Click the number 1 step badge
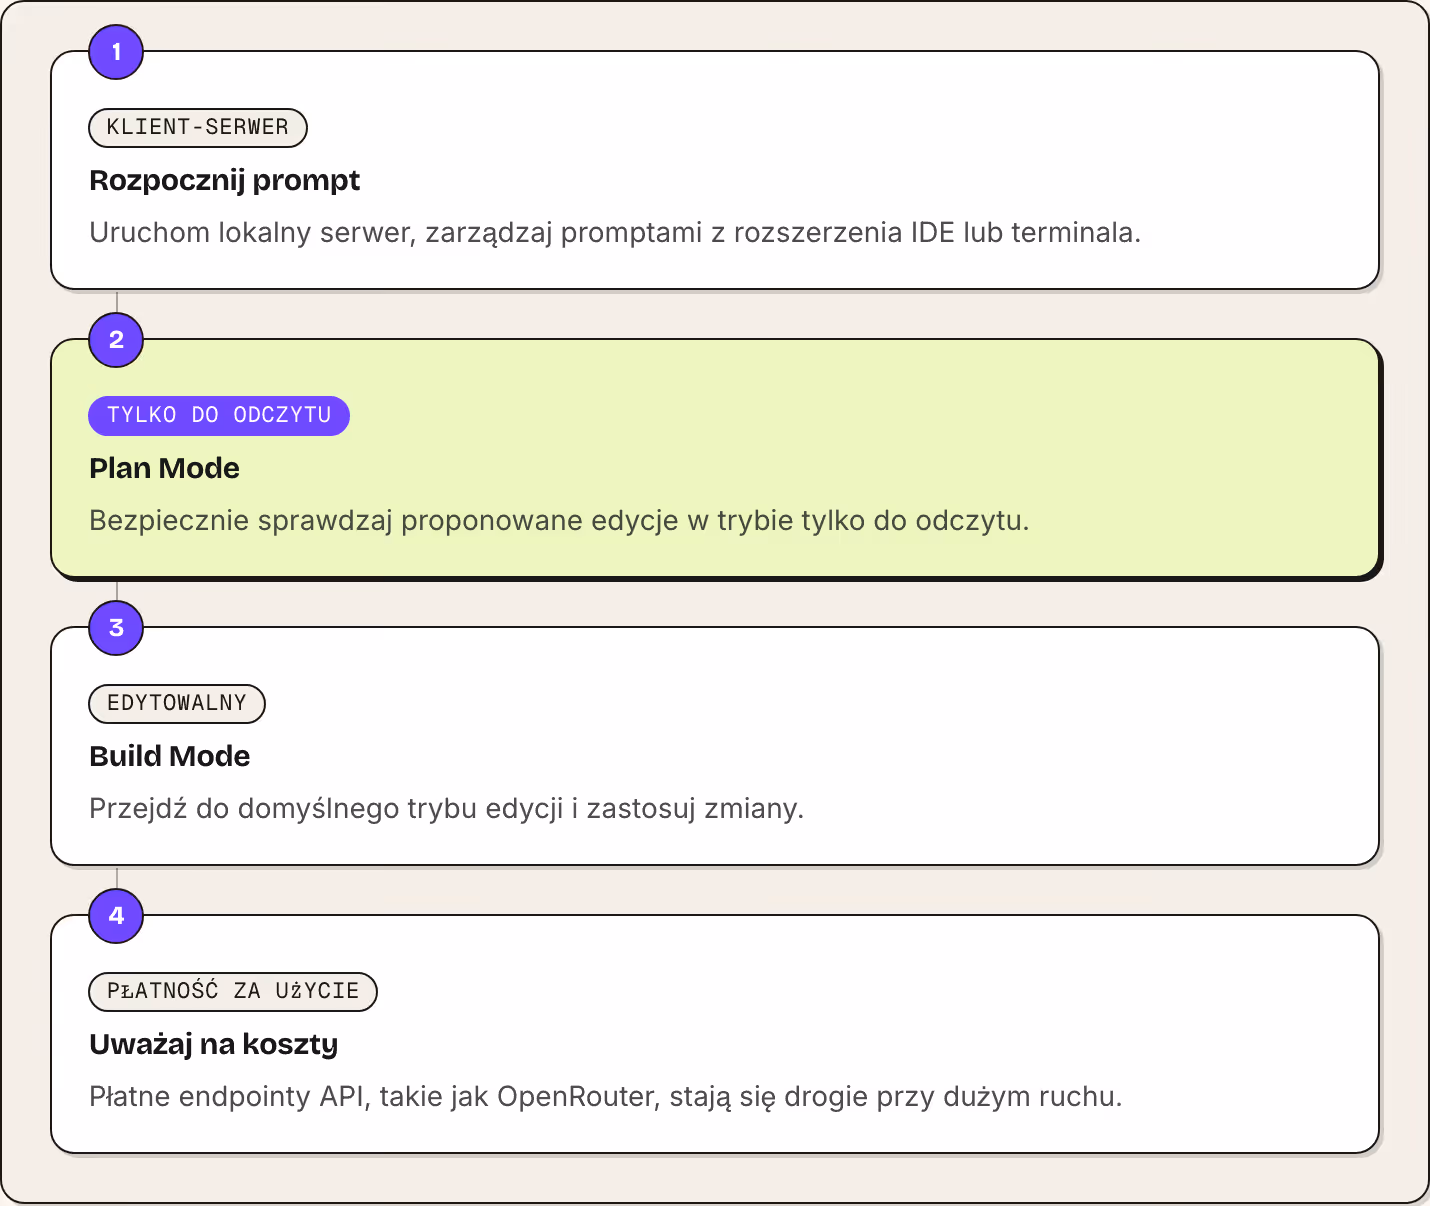This screenshot has height=1206, width=1430. (116, 52)
